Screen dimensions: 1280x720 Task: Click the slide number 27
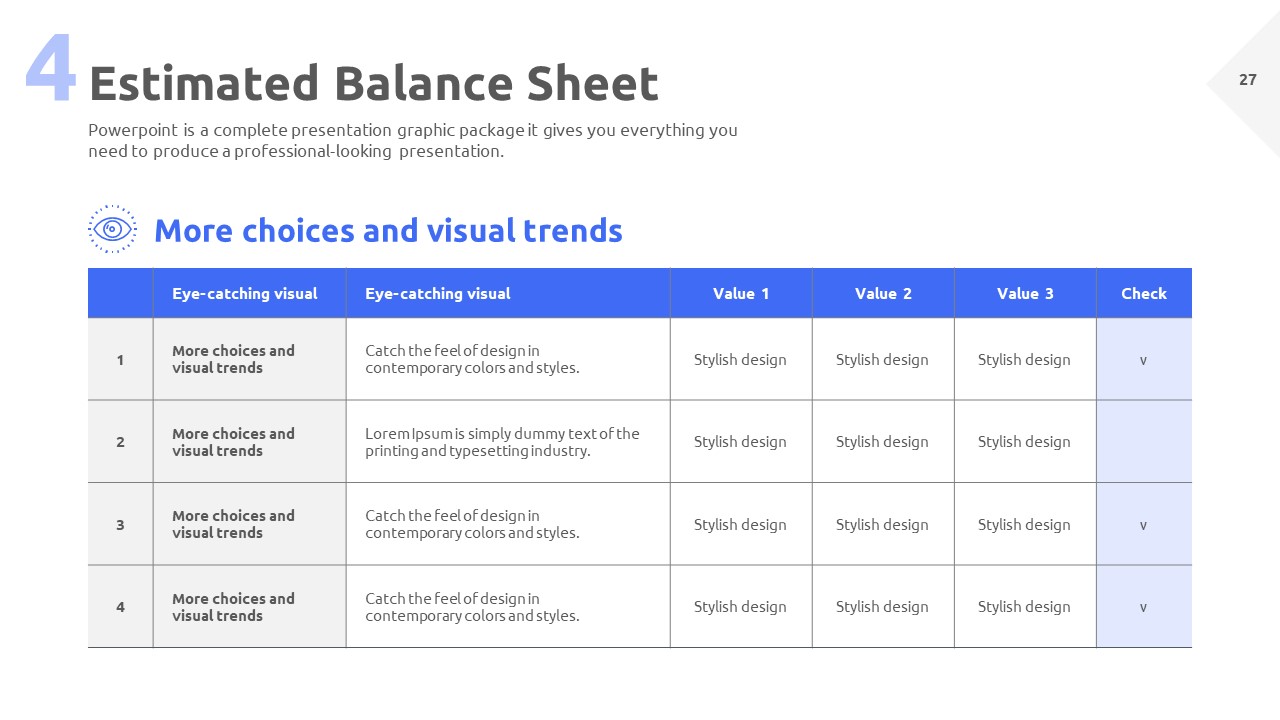[x=1247, y=80]
